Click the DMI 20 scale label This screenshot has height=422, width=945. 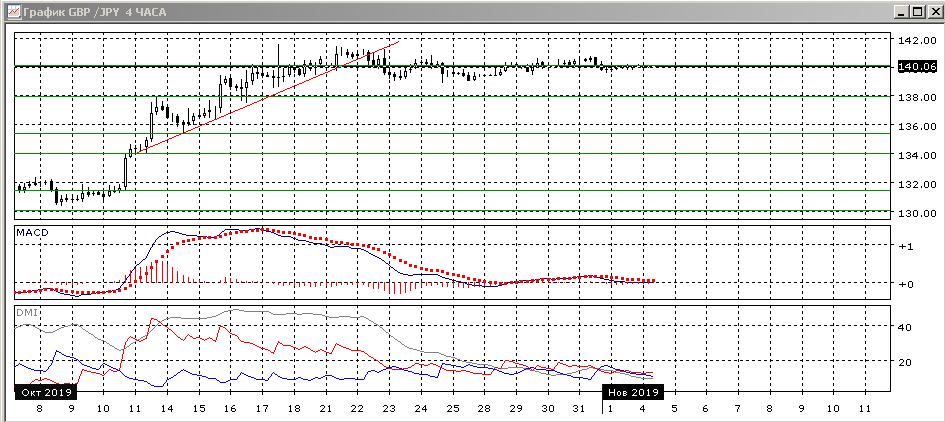(x=905, y=362)
